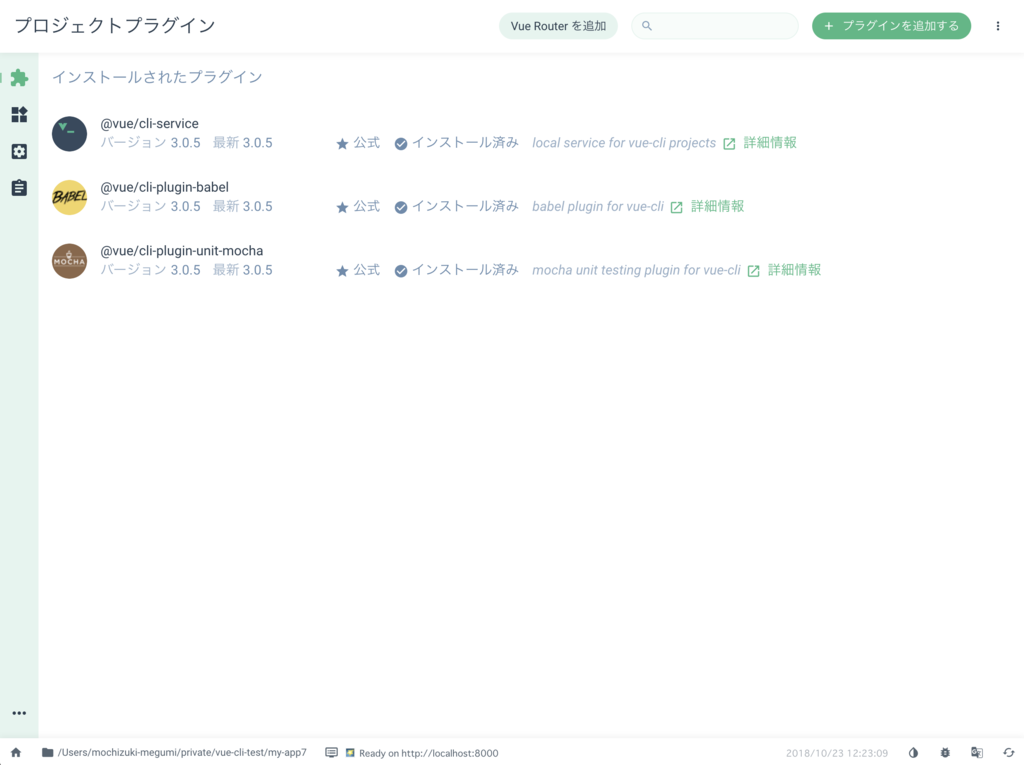This screenshot has height=765, width=1024.
Task: Click the 公式 star icon for unit-mocha
Action: [342, 270]
